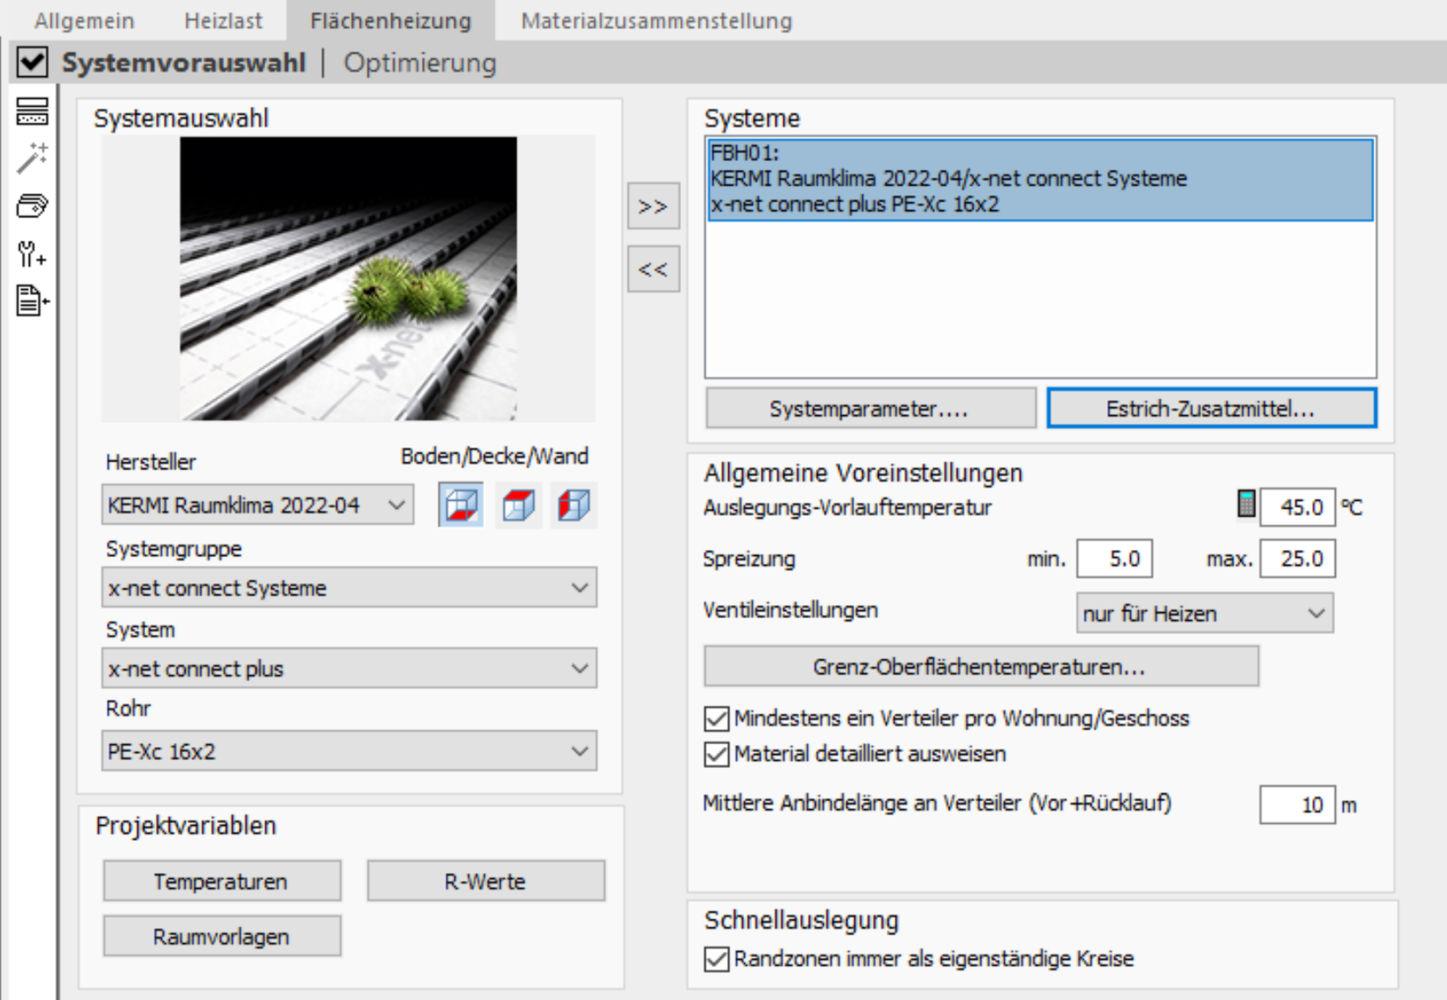Select the floor heating (Boden) cube icon
This screenshot has height=1000, width=1447.
461,505
